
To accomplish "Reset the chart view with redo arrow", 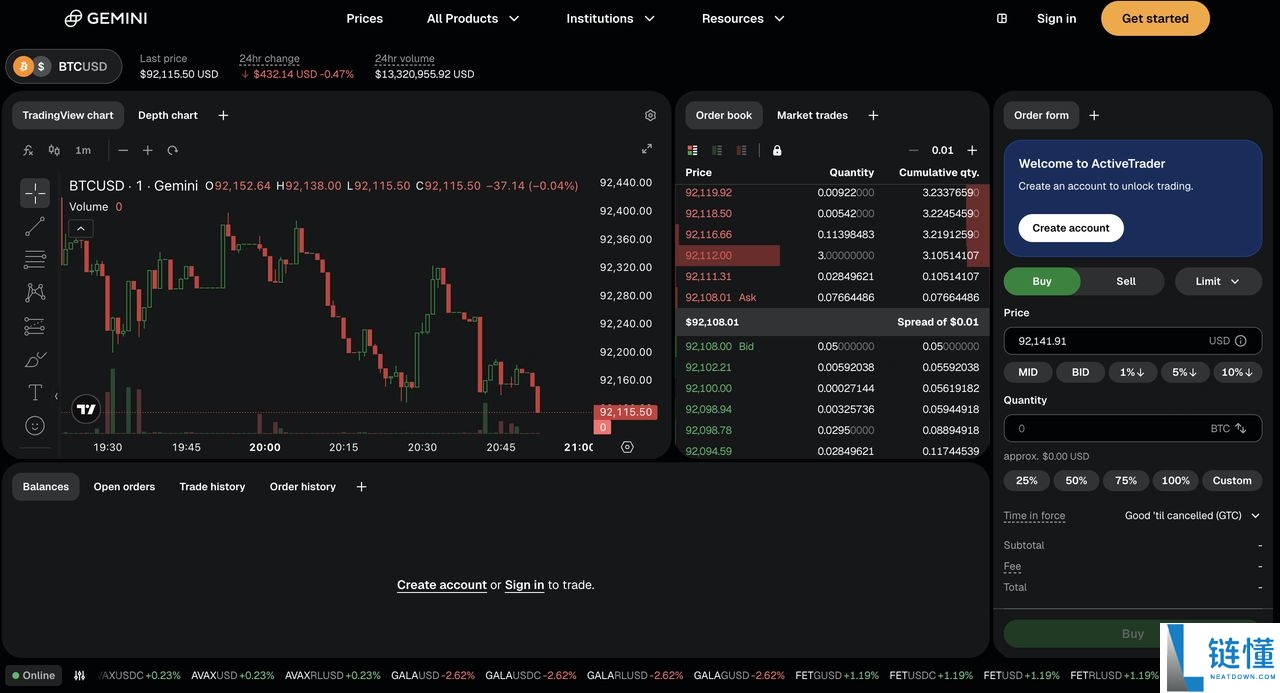I will click(x=172, y=150).
